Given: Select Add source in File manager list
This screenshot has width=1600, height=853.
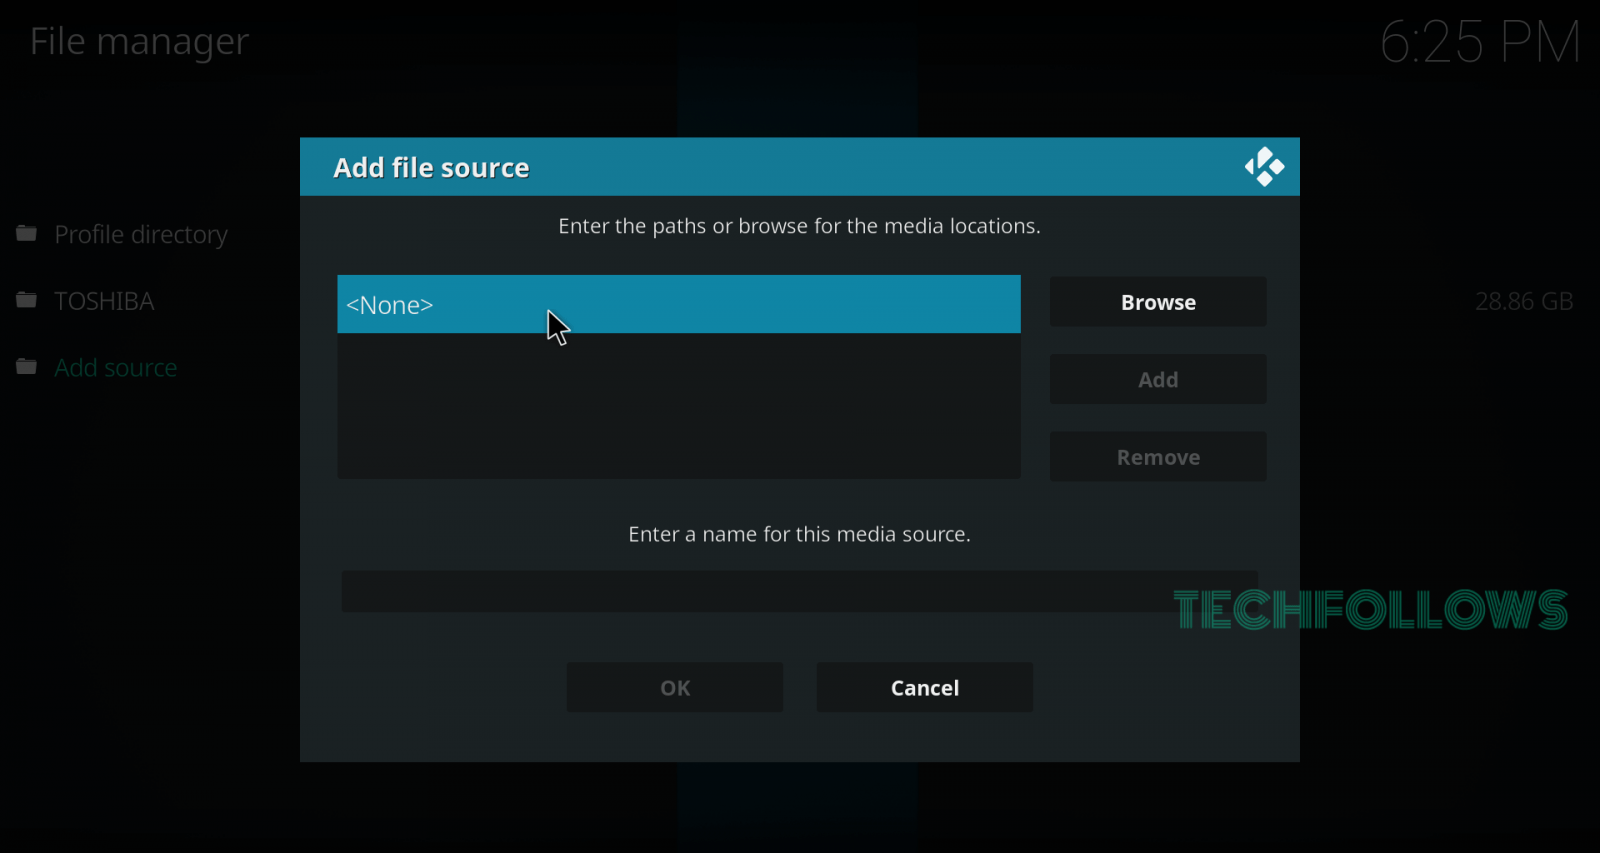Looking at the screenshot, I should pyautogui.click(x=116, y=368).
